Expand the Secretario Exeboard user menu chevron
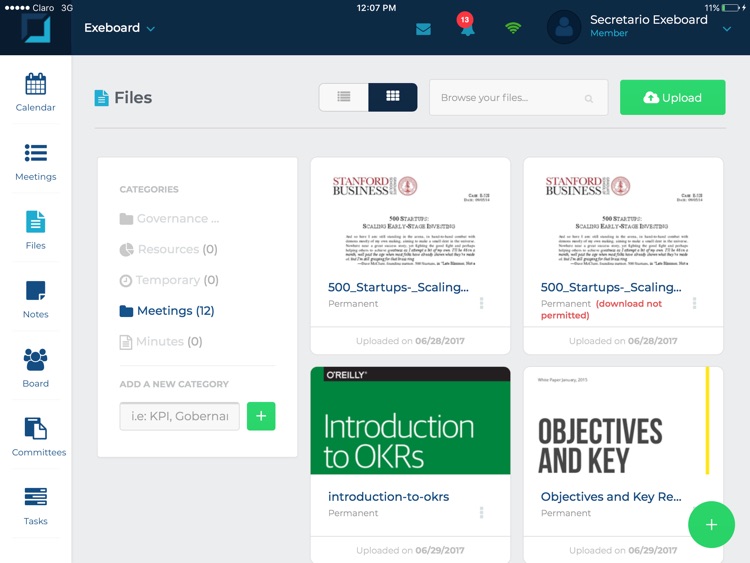Viewport: 750px width, 563px height. pyautogui.click(x=727, y=29)
